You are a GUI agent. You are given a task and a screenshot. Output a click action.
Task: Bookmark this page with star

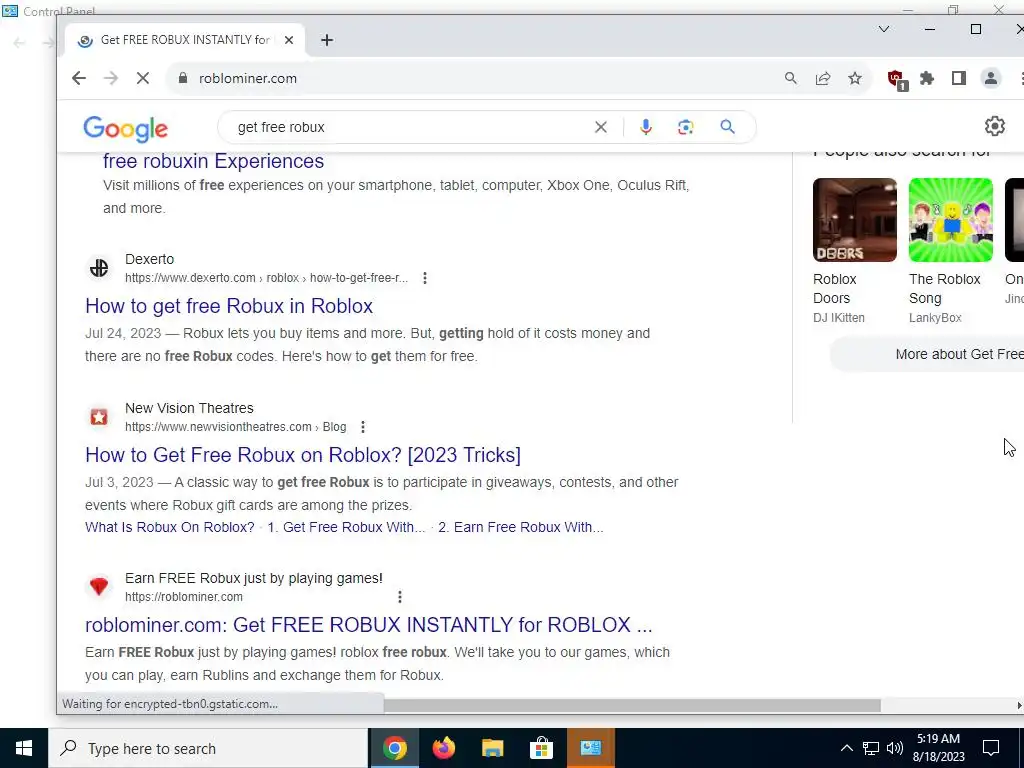[x=855, y=78]
